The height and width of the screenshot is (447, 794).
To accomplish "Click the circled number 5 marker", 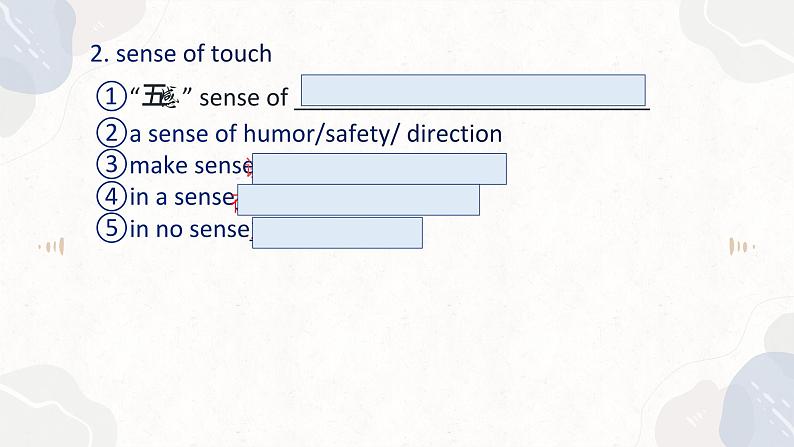I will click(x=110, y=229).
